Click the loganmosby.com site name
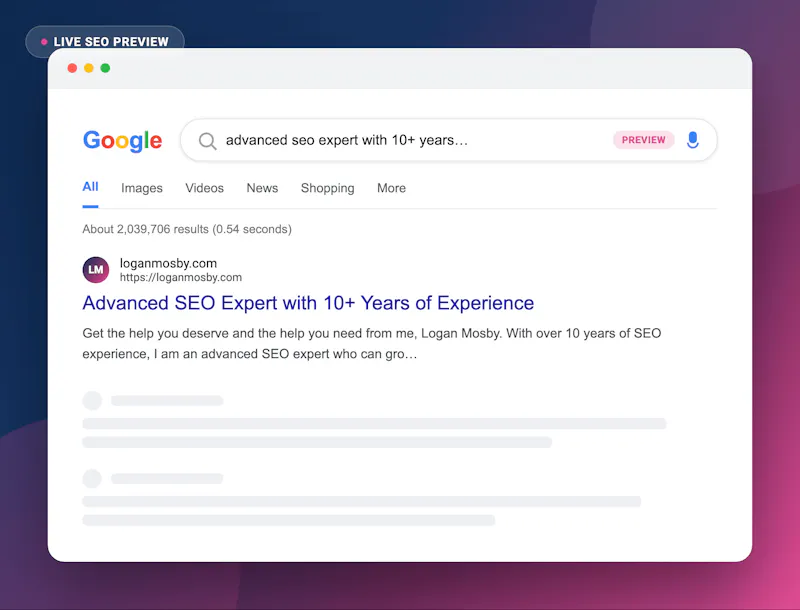The width and height of the screenshot is (800, 610). pyautogui.click(x=168, y=263)
